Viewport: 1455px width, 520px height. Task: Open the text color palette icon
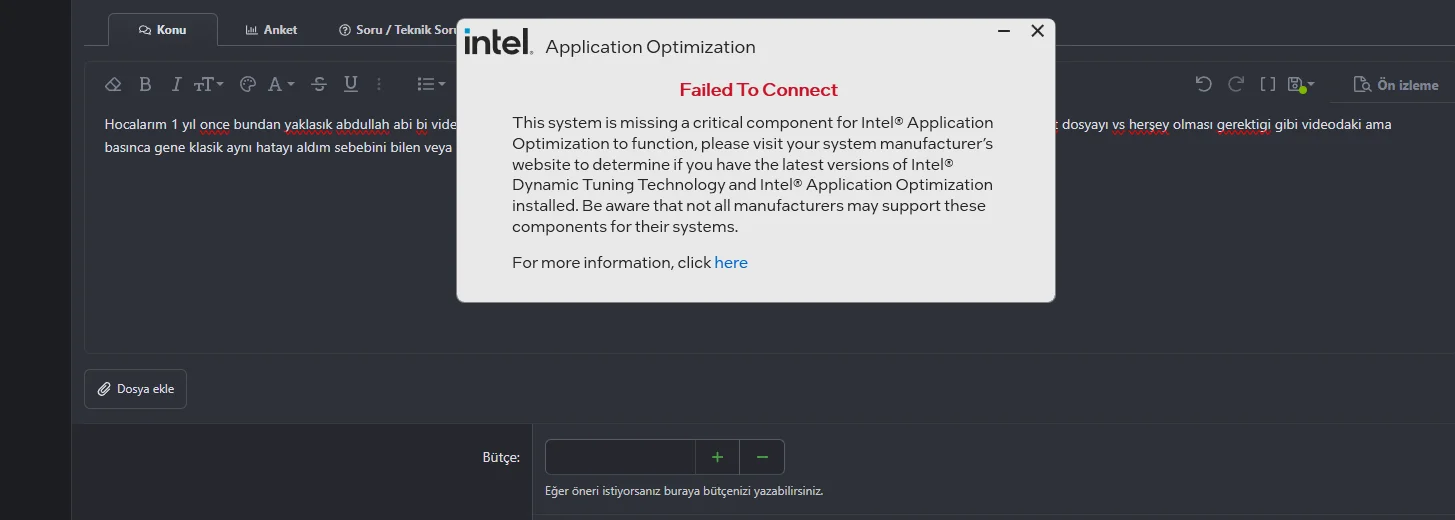coord(248,84)
